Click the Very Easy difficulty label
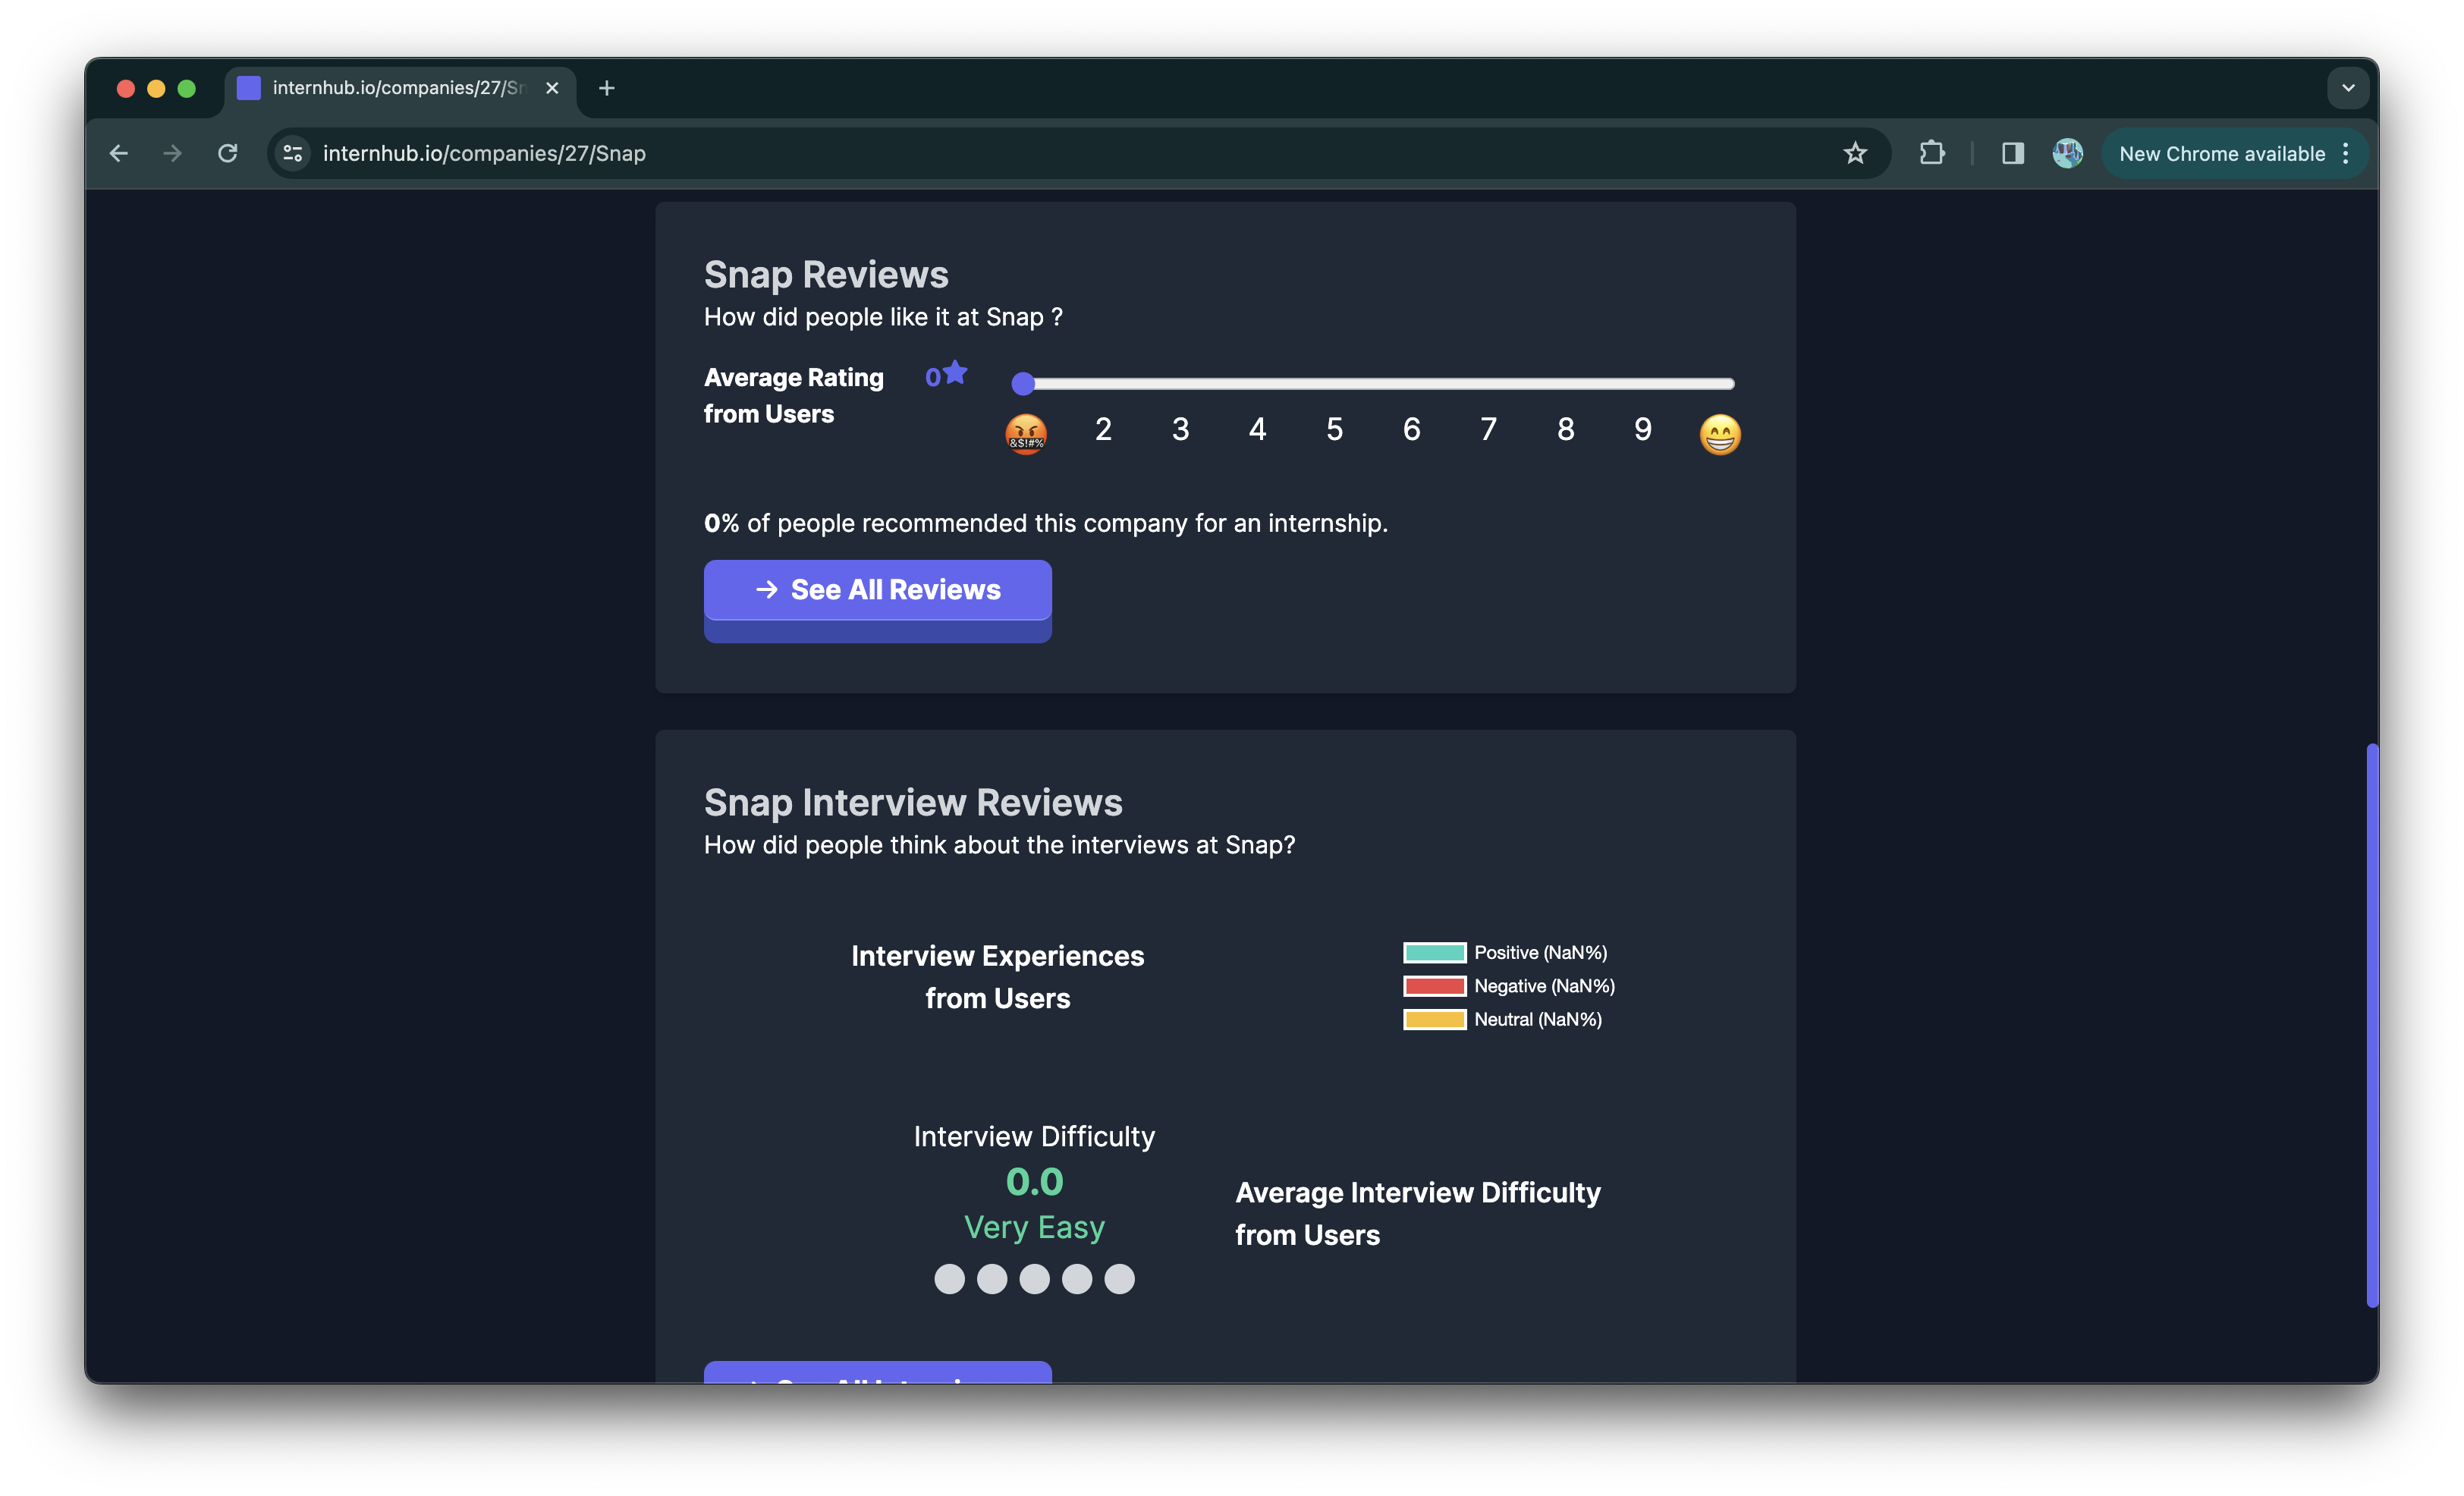2464x1496 pixels. (1034, 1227)
